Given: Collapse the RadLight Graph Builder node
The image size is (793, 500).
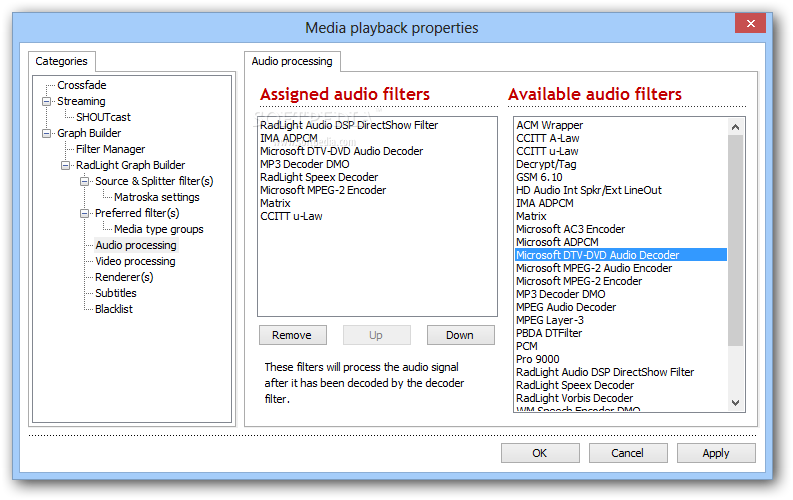Looking at the screenshot, I should [65, 165].
